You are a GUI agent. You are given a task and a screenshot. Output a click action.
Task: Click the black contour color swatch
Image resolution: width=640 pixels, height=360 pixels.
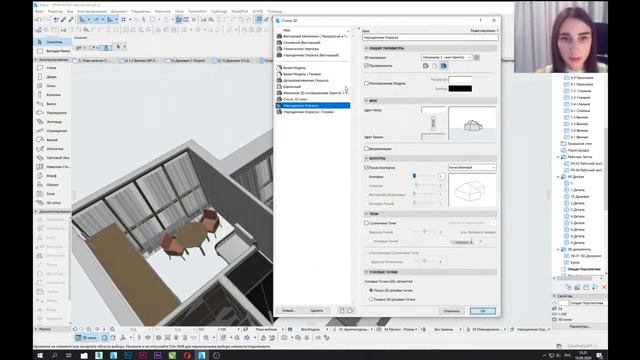(460, 89)
